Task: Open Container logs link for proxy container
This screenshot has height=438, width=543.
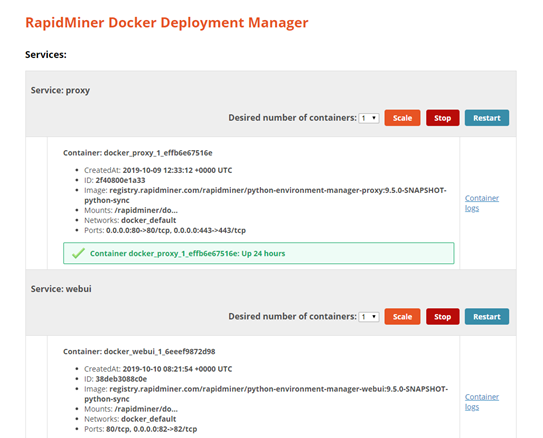Action: pyautogui.click(x=482, y=203)
